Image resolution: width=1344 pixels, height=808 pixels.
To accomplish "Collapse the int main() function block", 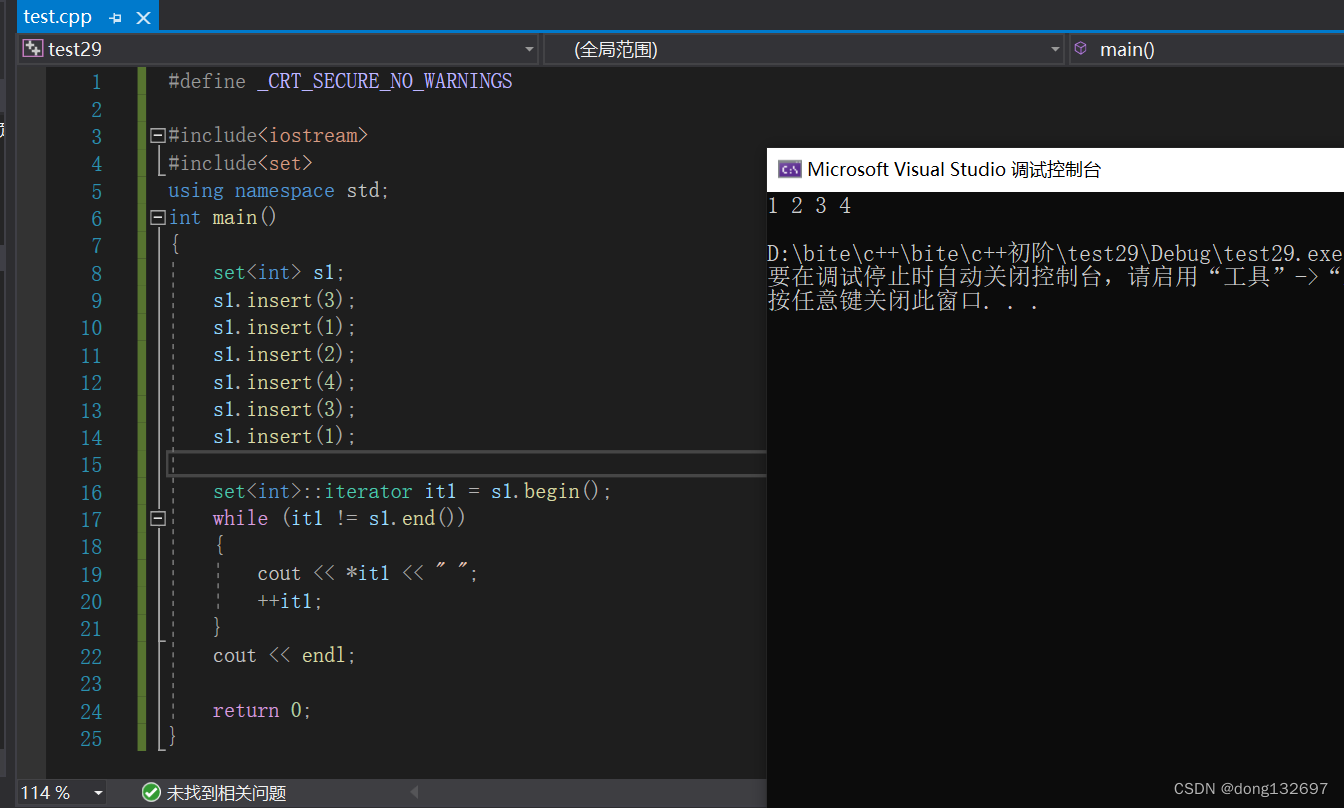I will click(157, 217).
